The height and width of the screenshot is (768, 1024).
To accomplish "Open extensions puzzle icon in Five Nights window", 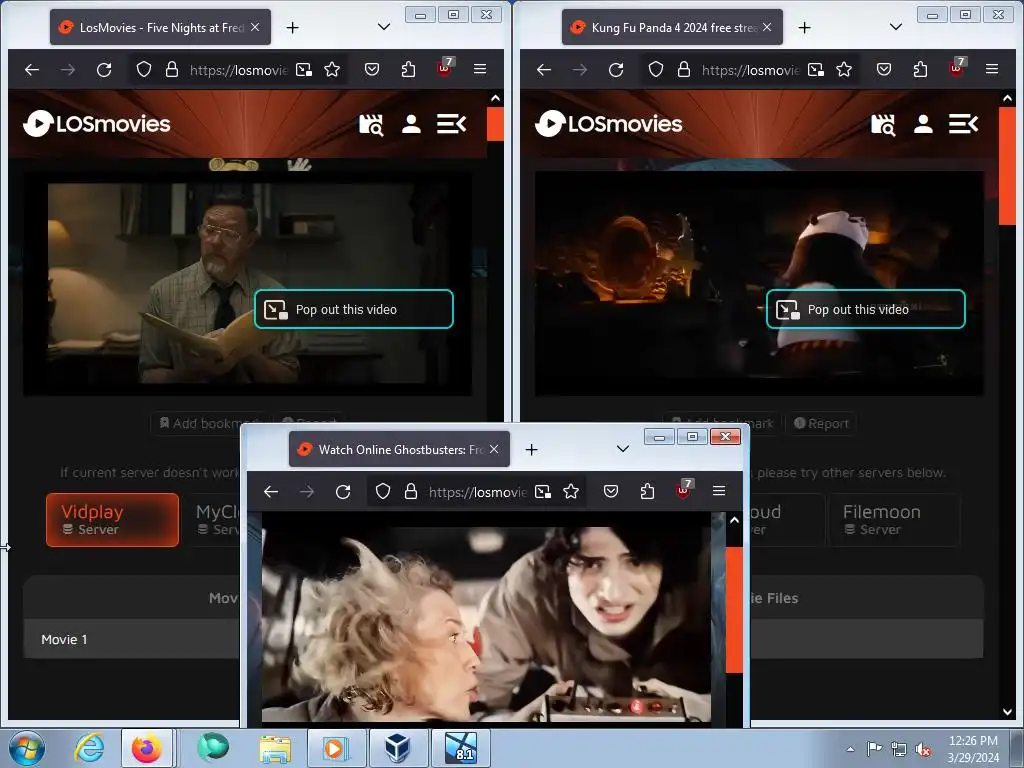I will (x=408, y=69).
